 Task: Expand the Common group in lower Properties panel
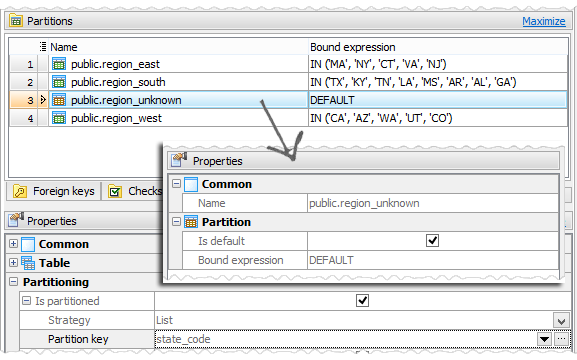pos(13,243)
